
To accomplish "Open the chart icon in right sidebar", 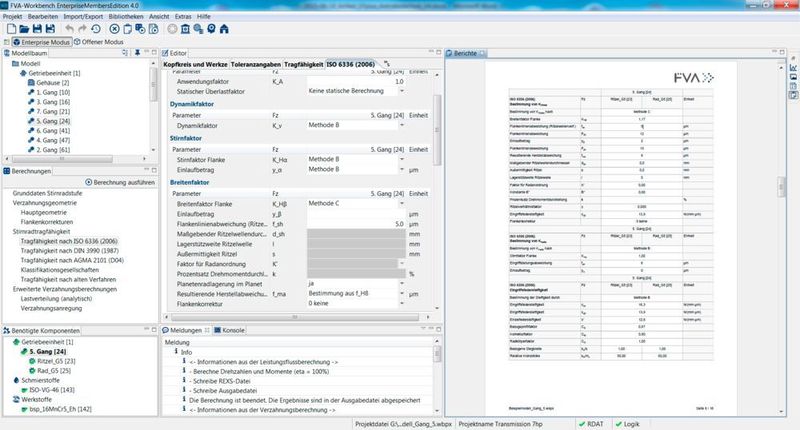I will tap(791, 68).
